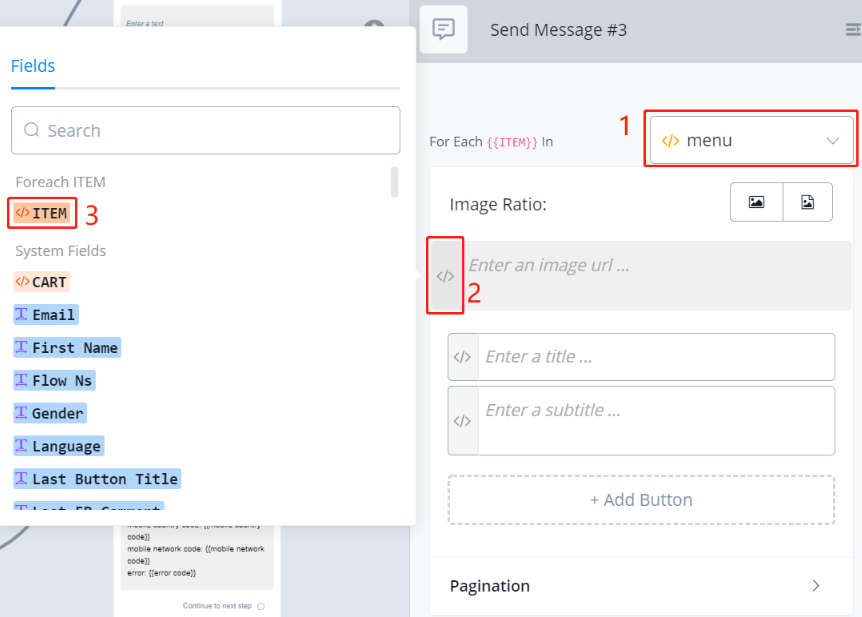This screenshot has height=617, width=862.
Task: Click the Send Message chat bubble icon
Action: coord(443,29)
